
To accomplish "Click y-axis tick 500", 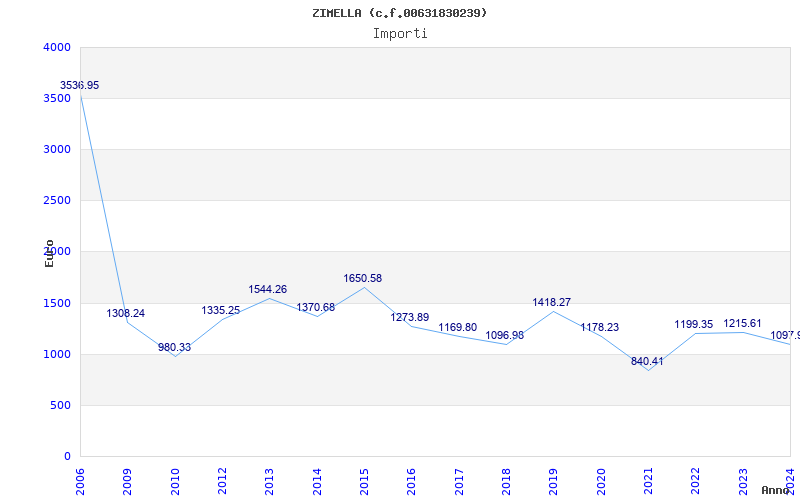I will point(60,405).
